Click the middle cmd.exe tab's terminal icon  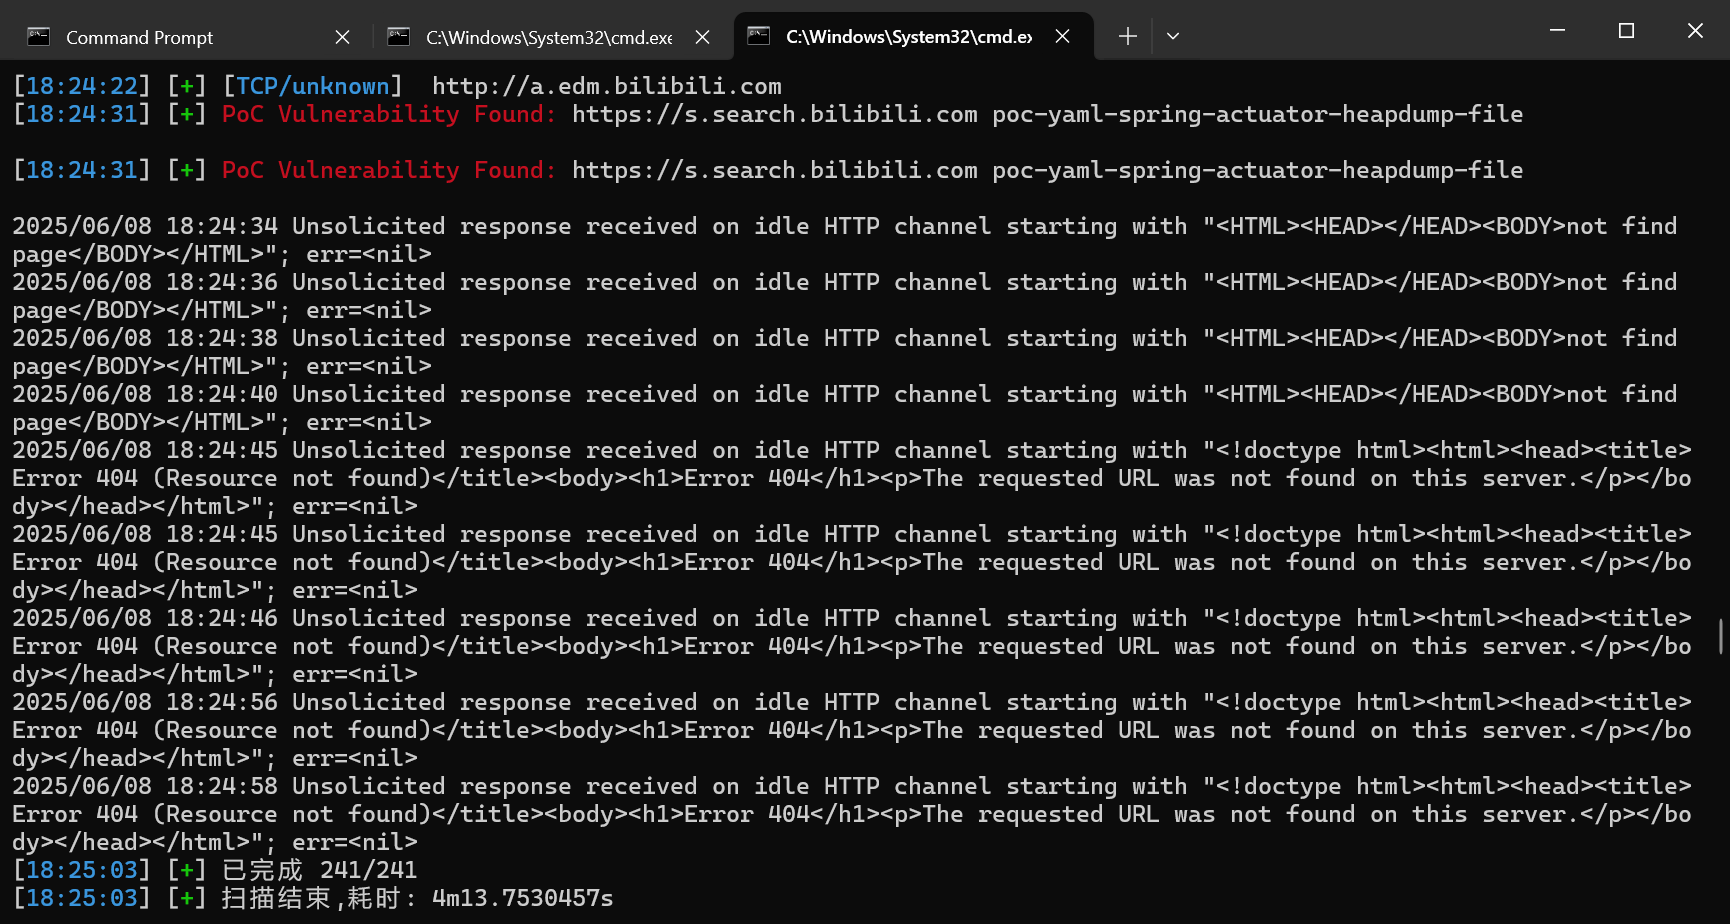(x=399, y=37)
